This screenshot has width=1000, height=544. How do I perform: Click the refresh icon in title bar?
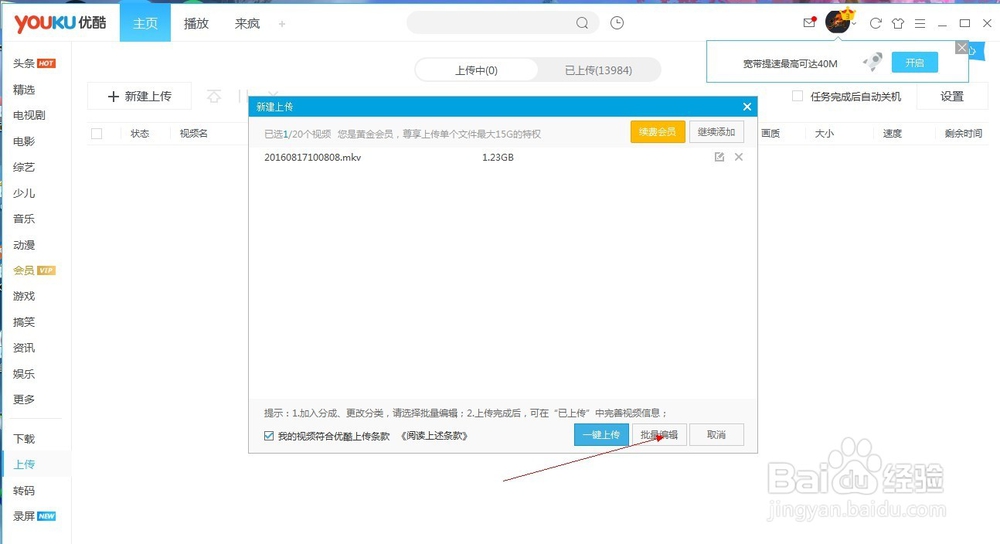click(x=876, y=24)
